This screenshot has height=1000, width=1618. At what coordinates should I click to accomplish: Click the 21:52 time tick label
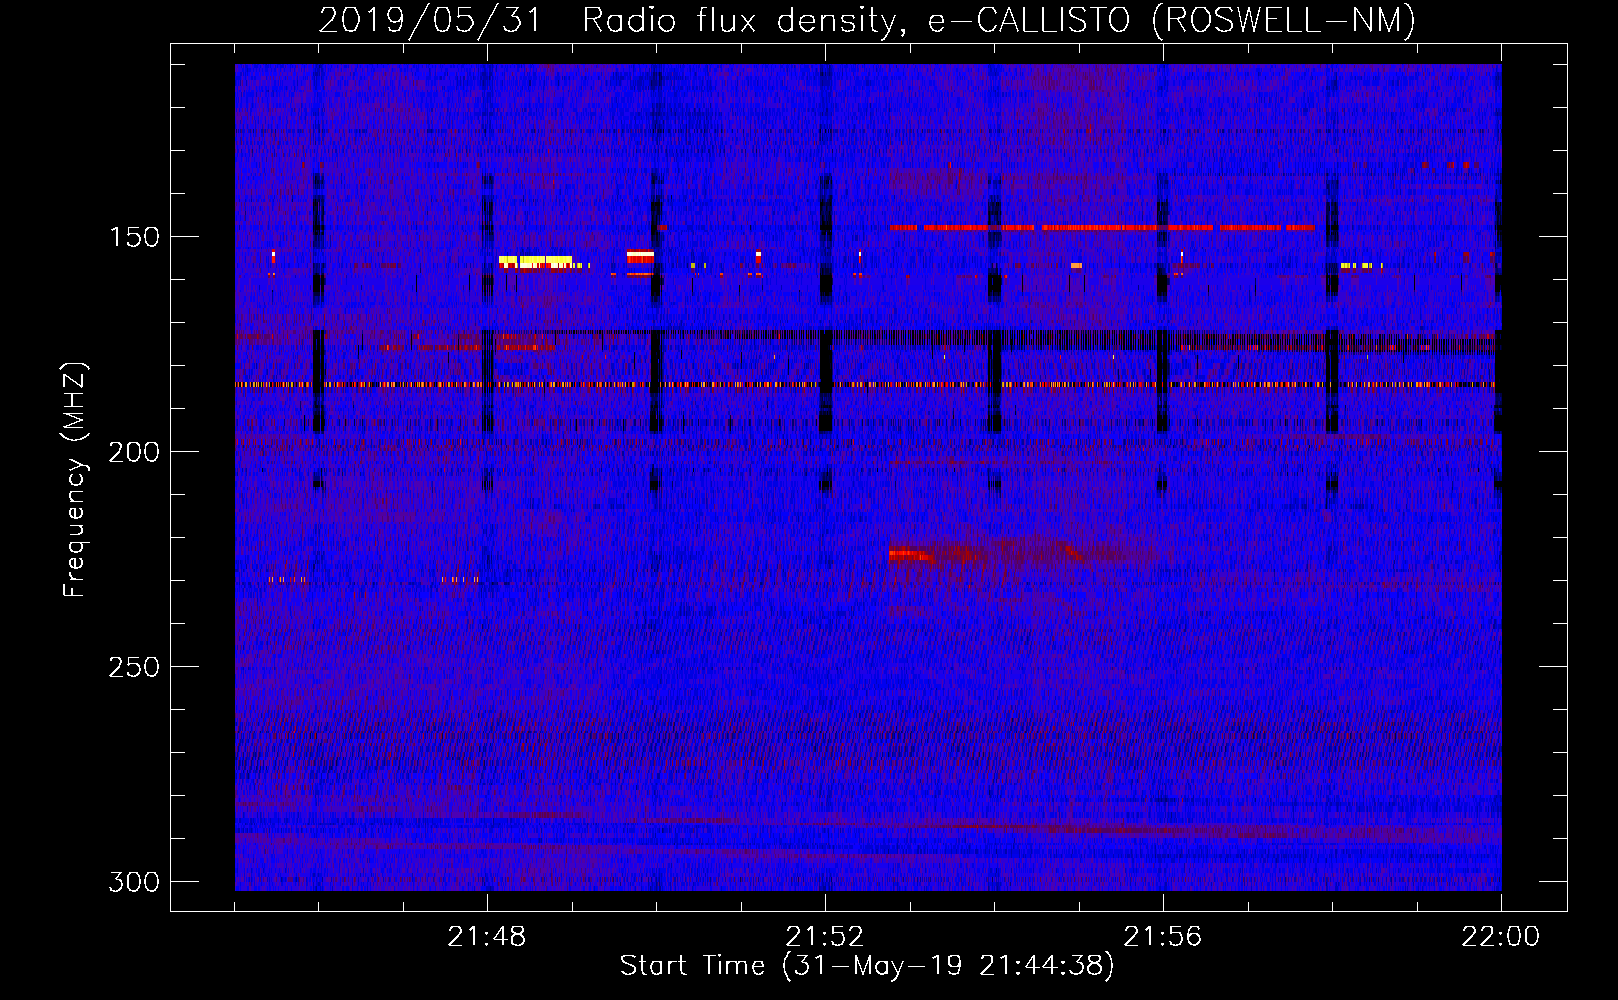pos(825,937)
